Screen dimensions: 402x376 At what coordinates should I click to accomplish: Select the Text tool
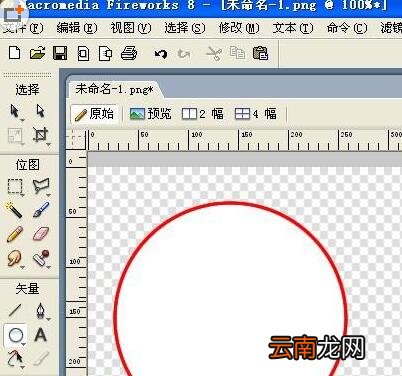[41, 335]
